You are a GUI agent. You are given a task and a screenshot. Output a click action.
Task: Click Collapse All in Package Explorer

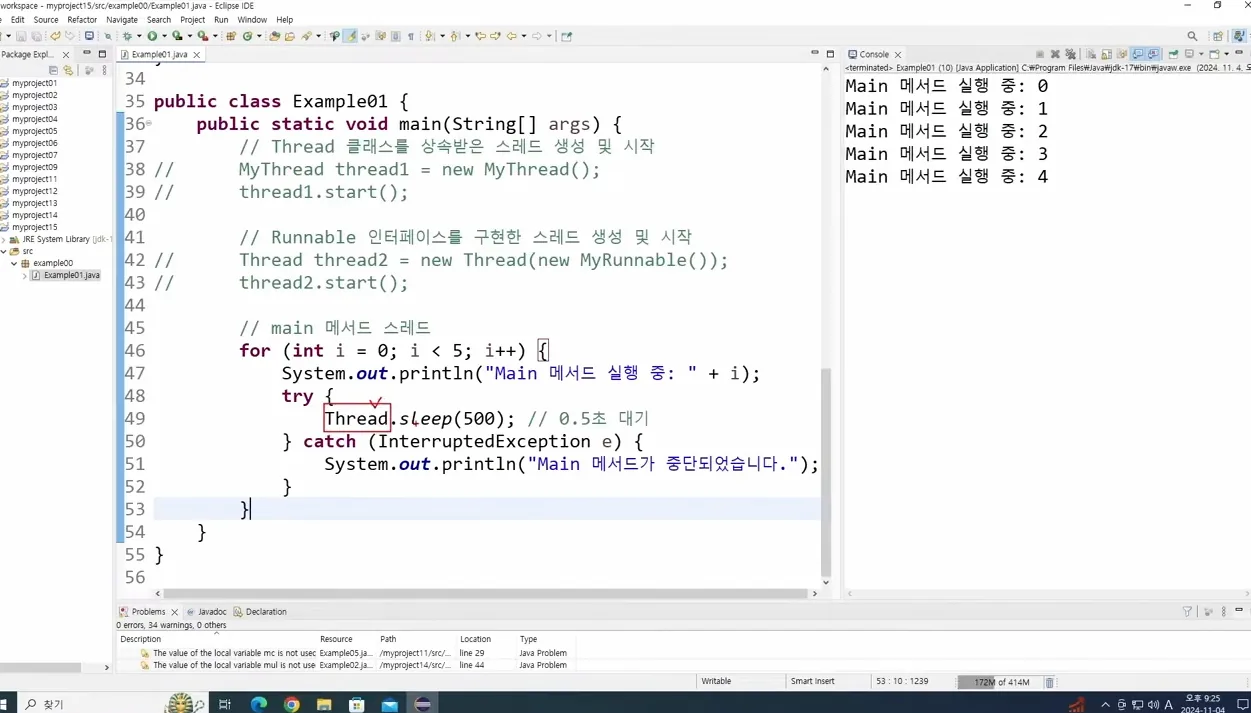[53, 70]
